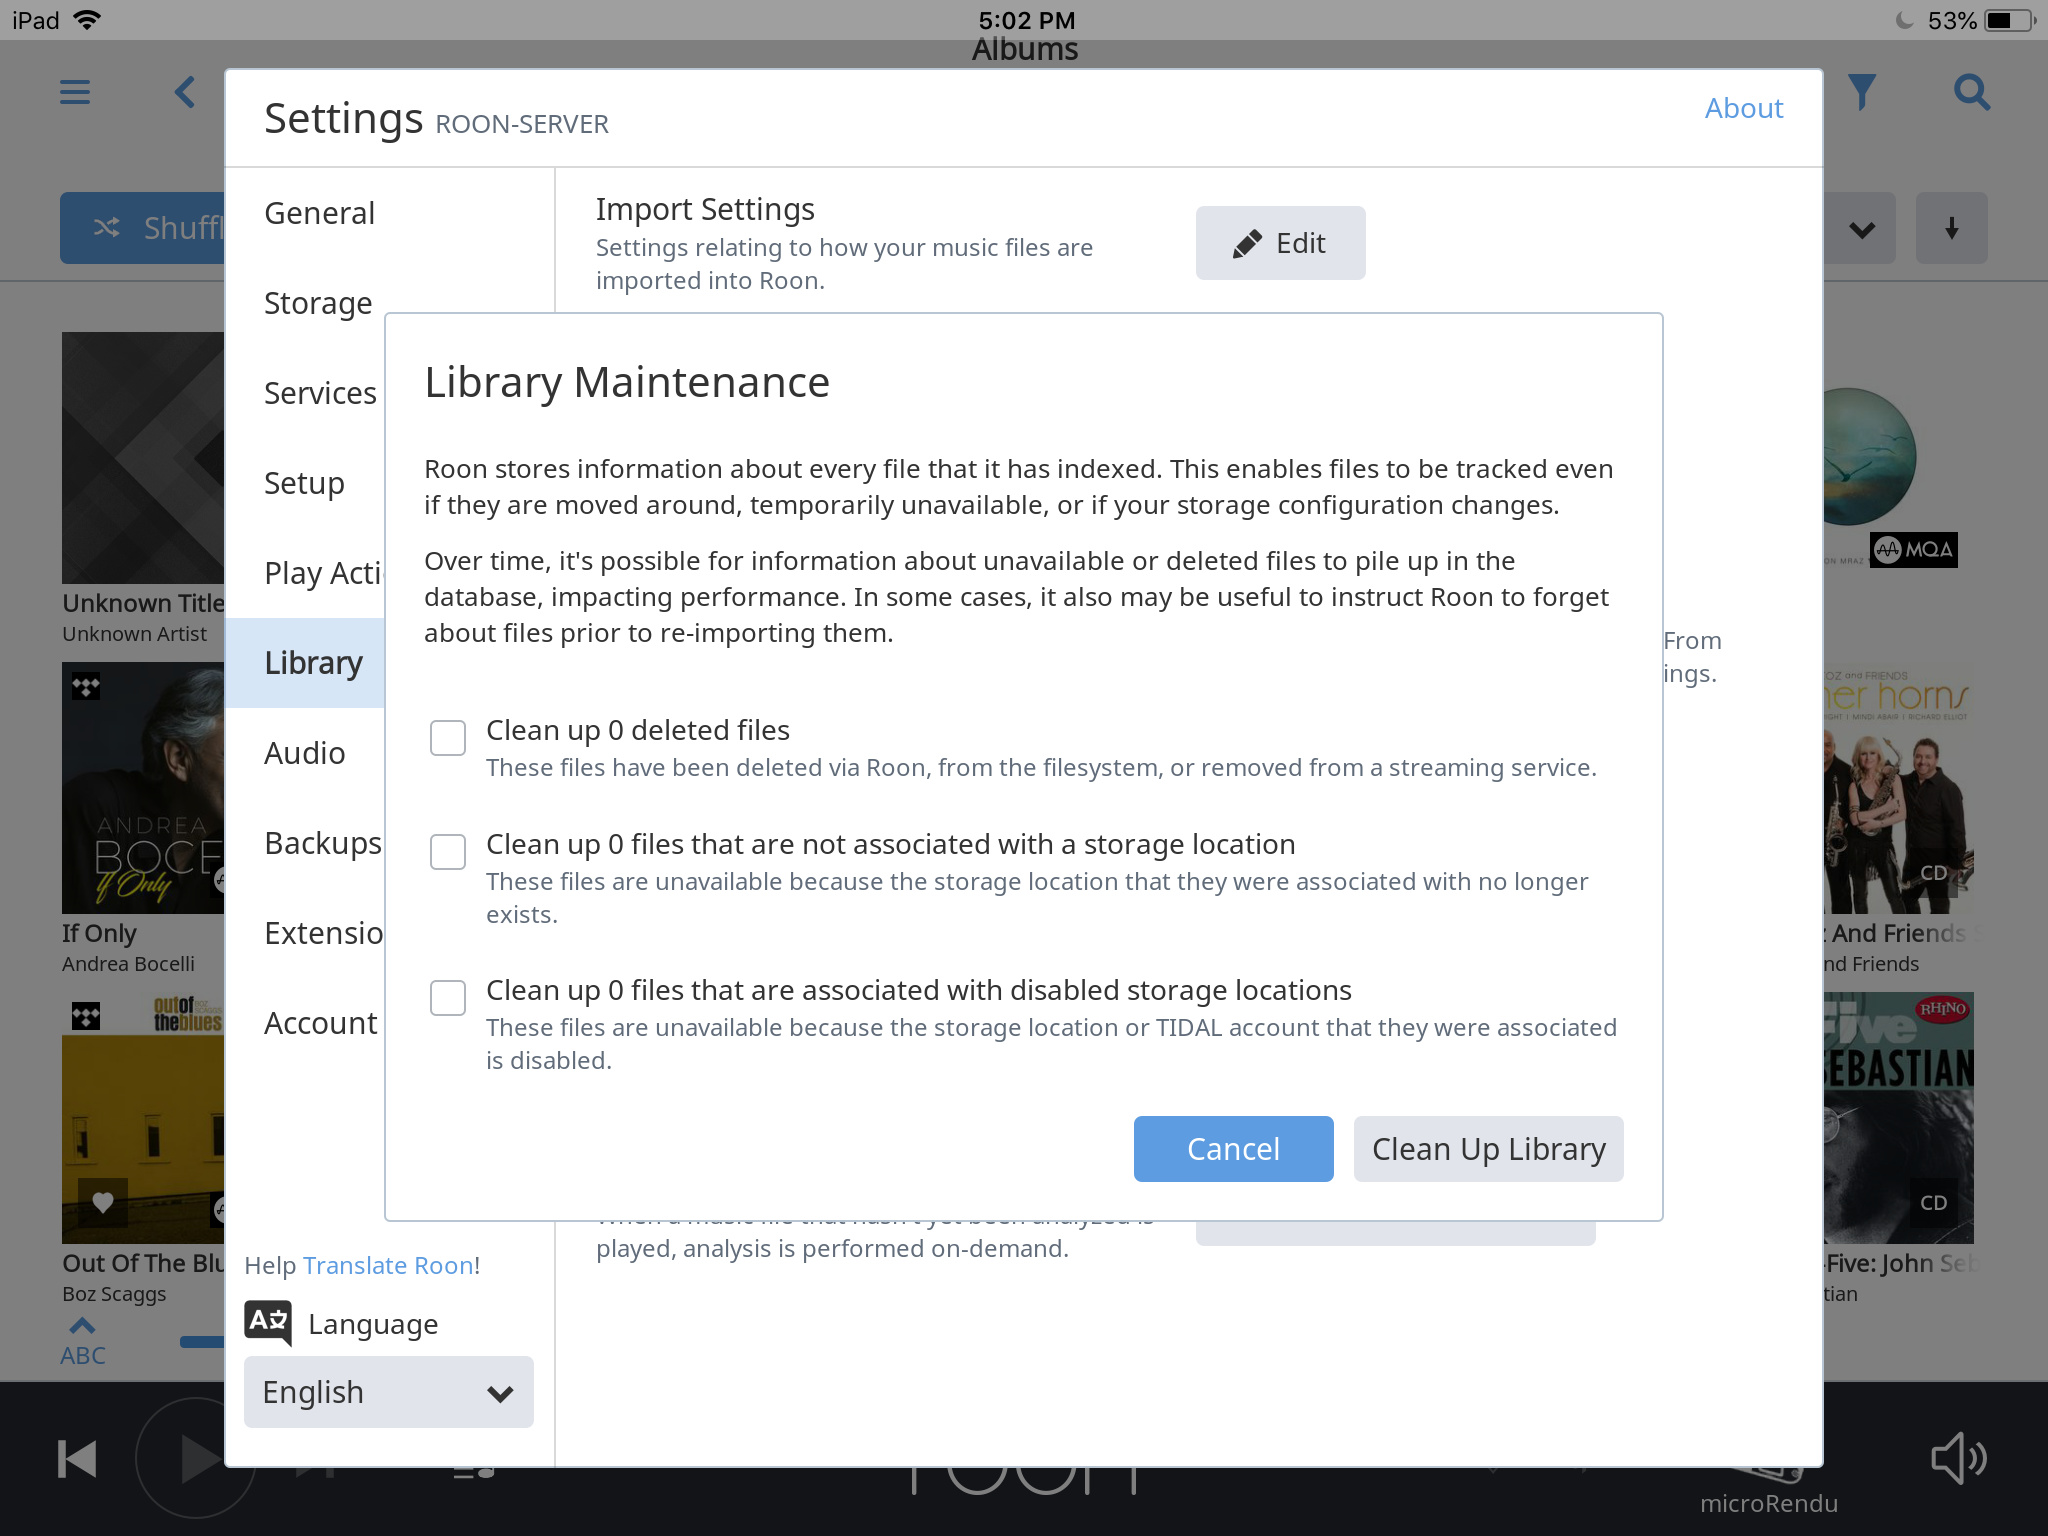Select the Setup settings tab
Viewport: 2048px width, 1536px height.
304,483
